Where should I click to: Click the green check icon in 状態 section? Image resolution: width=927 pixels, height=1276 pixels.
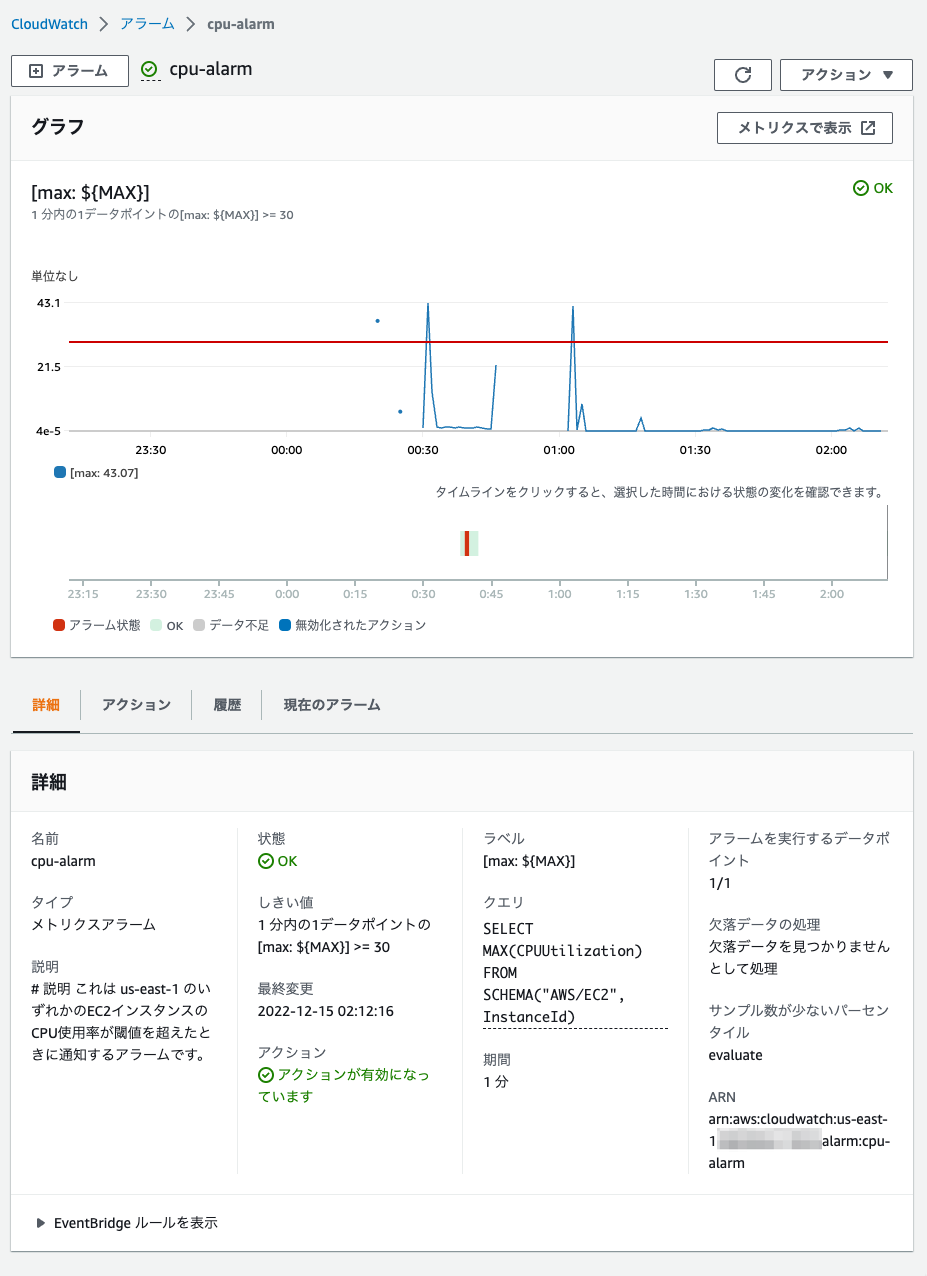264,861
